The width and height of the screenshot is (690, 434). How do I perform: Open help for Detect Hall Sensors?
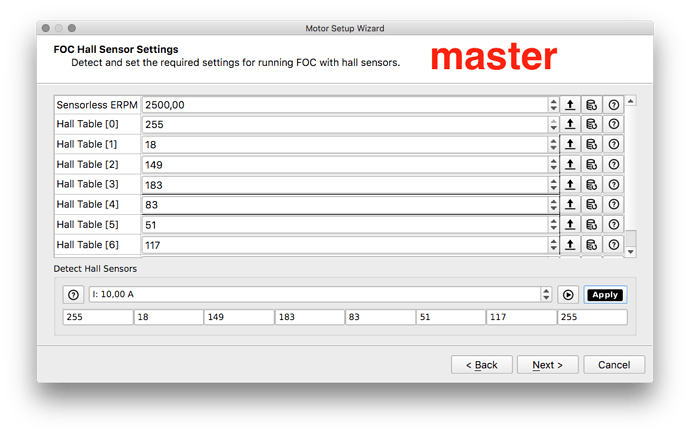[73, 294]
